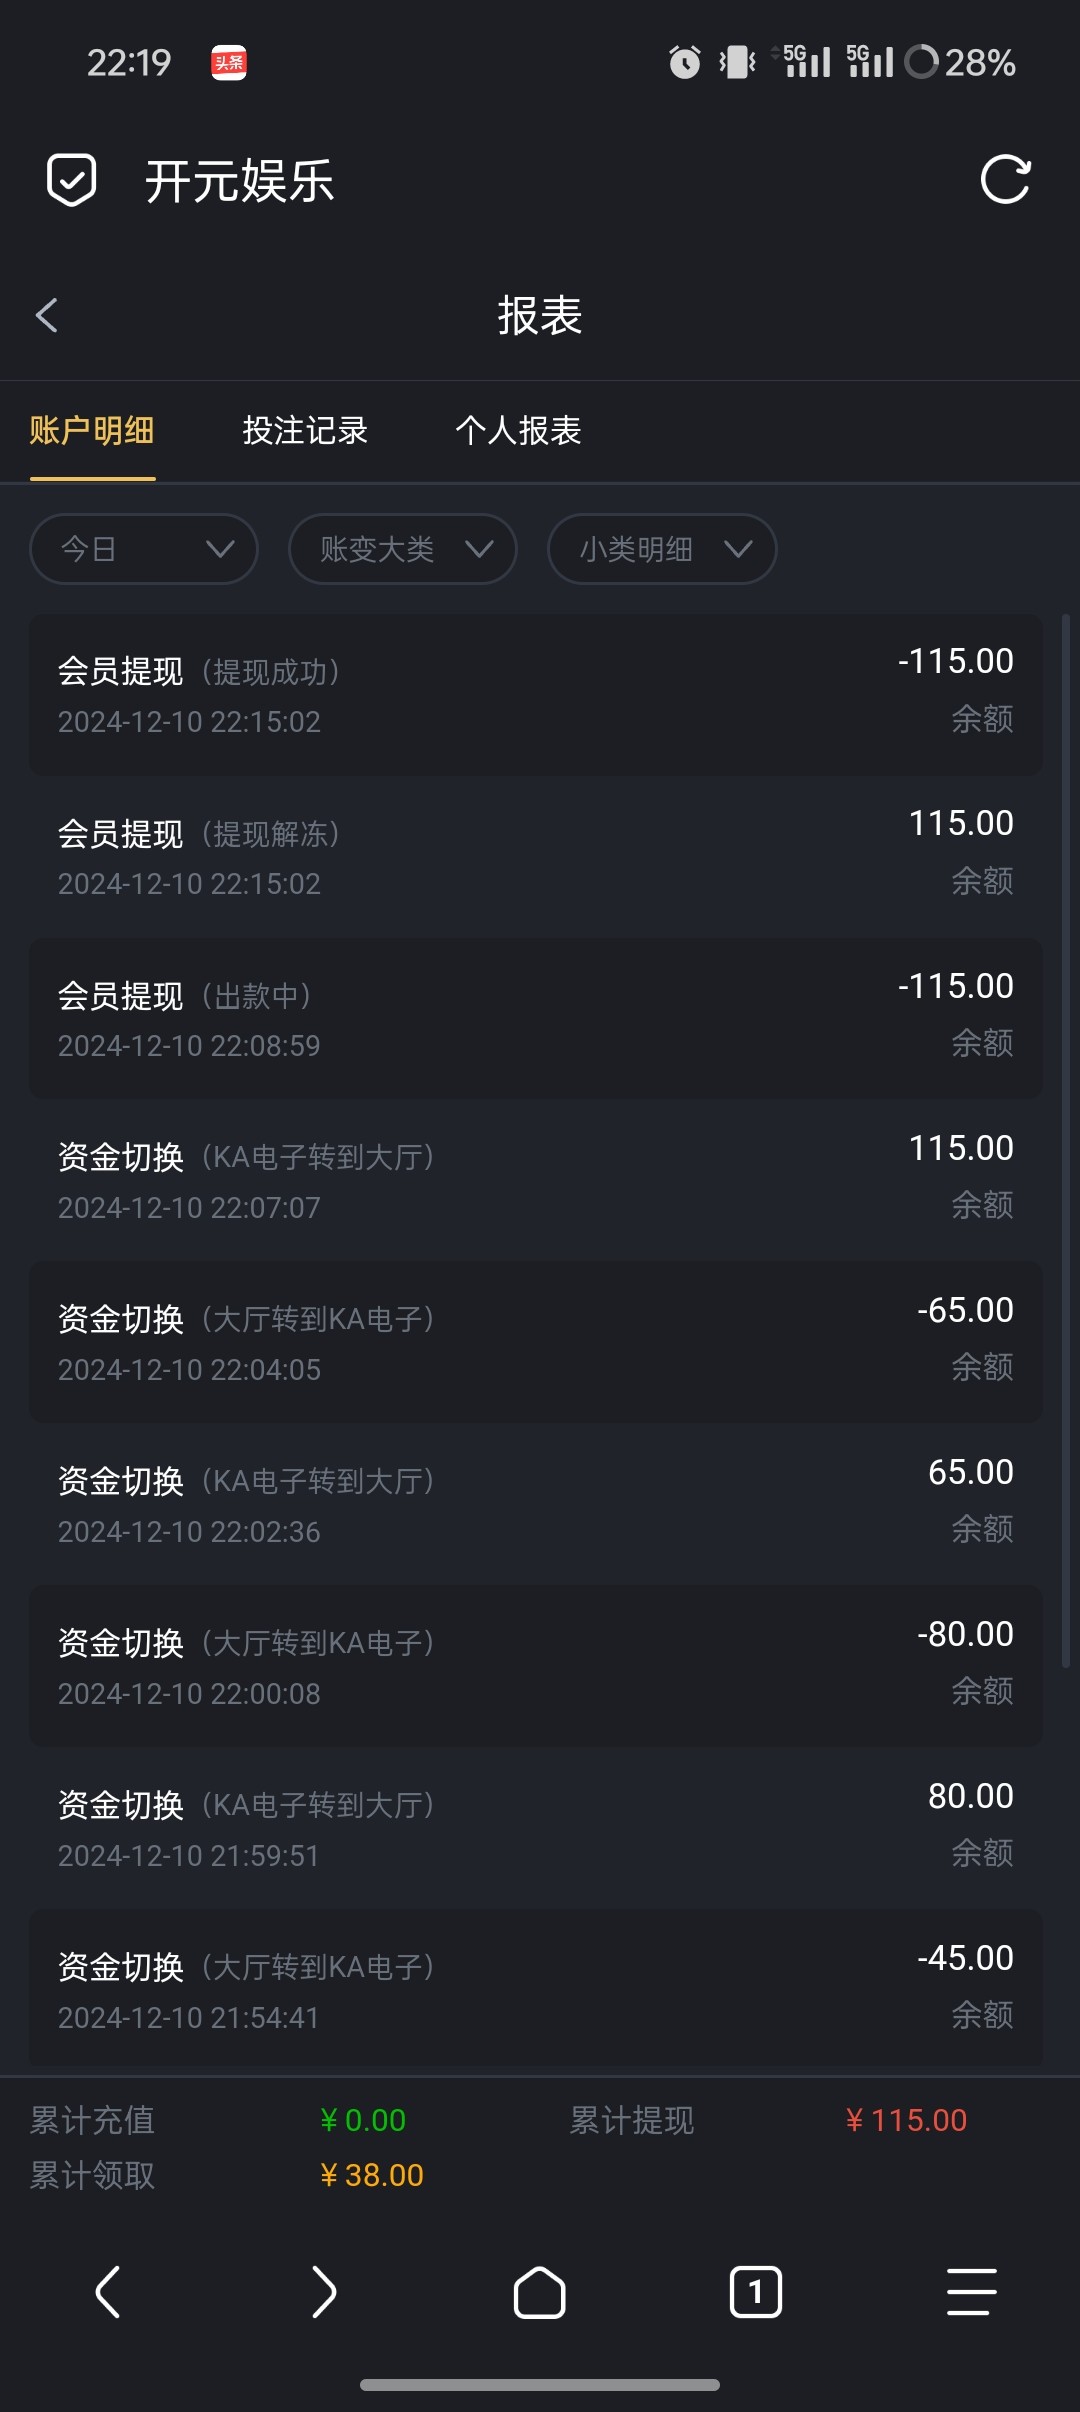Switch to the 投注记录 tab
This screenshot has width=1080, height=2412.
(x=305, y=431)
